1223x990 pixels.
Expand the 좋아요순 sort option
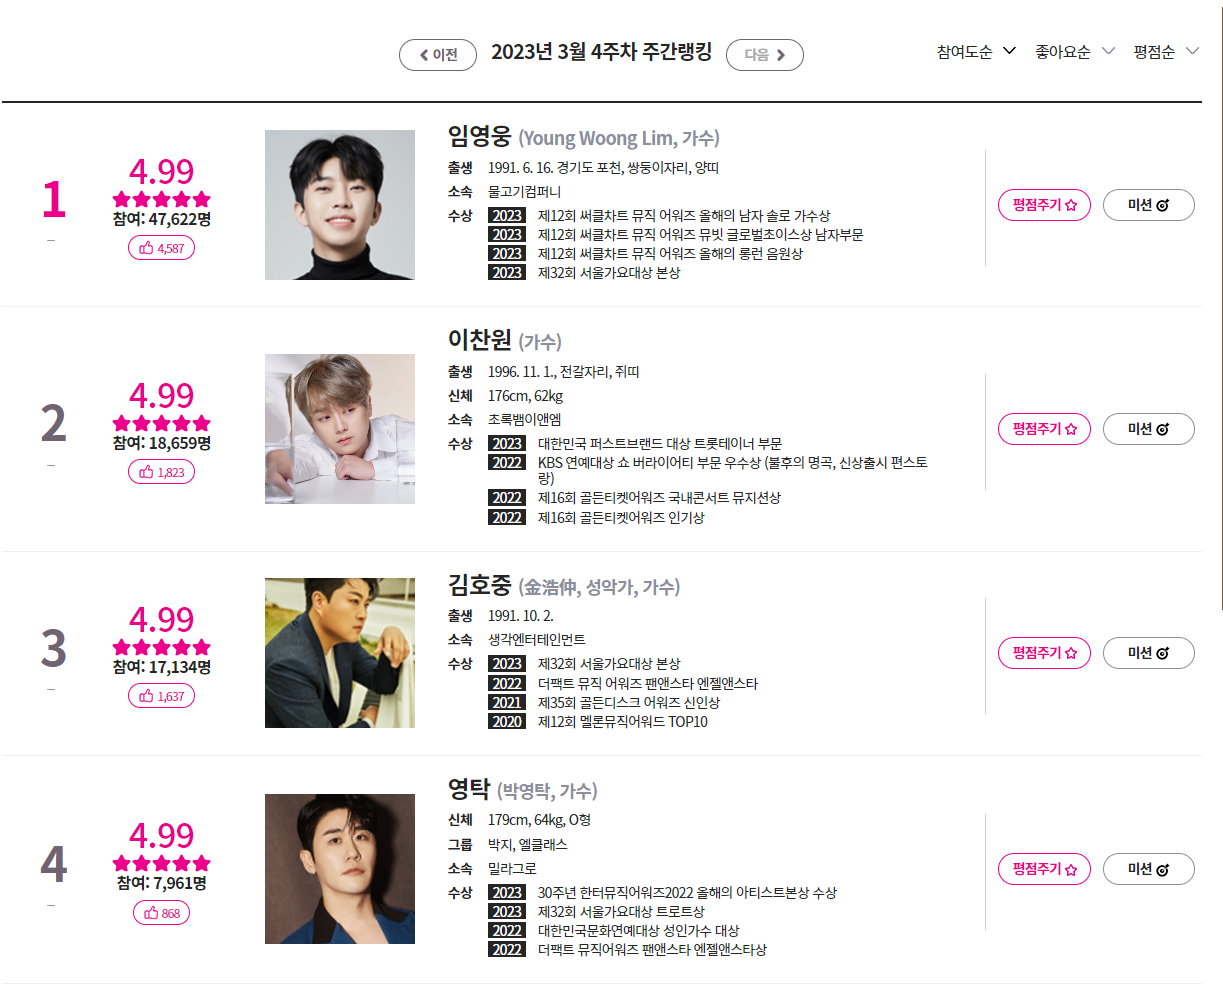pos(1074,52)
